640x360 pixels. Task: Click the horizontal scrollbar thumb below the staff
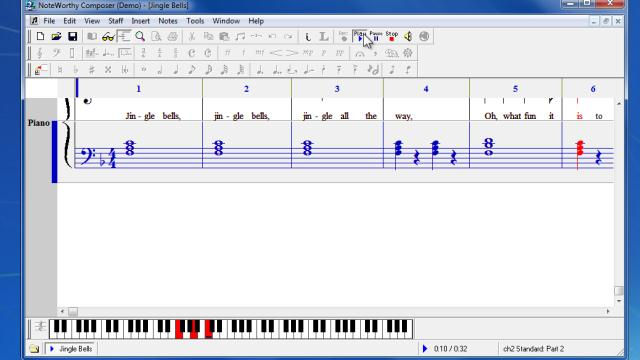click(73, 311)
